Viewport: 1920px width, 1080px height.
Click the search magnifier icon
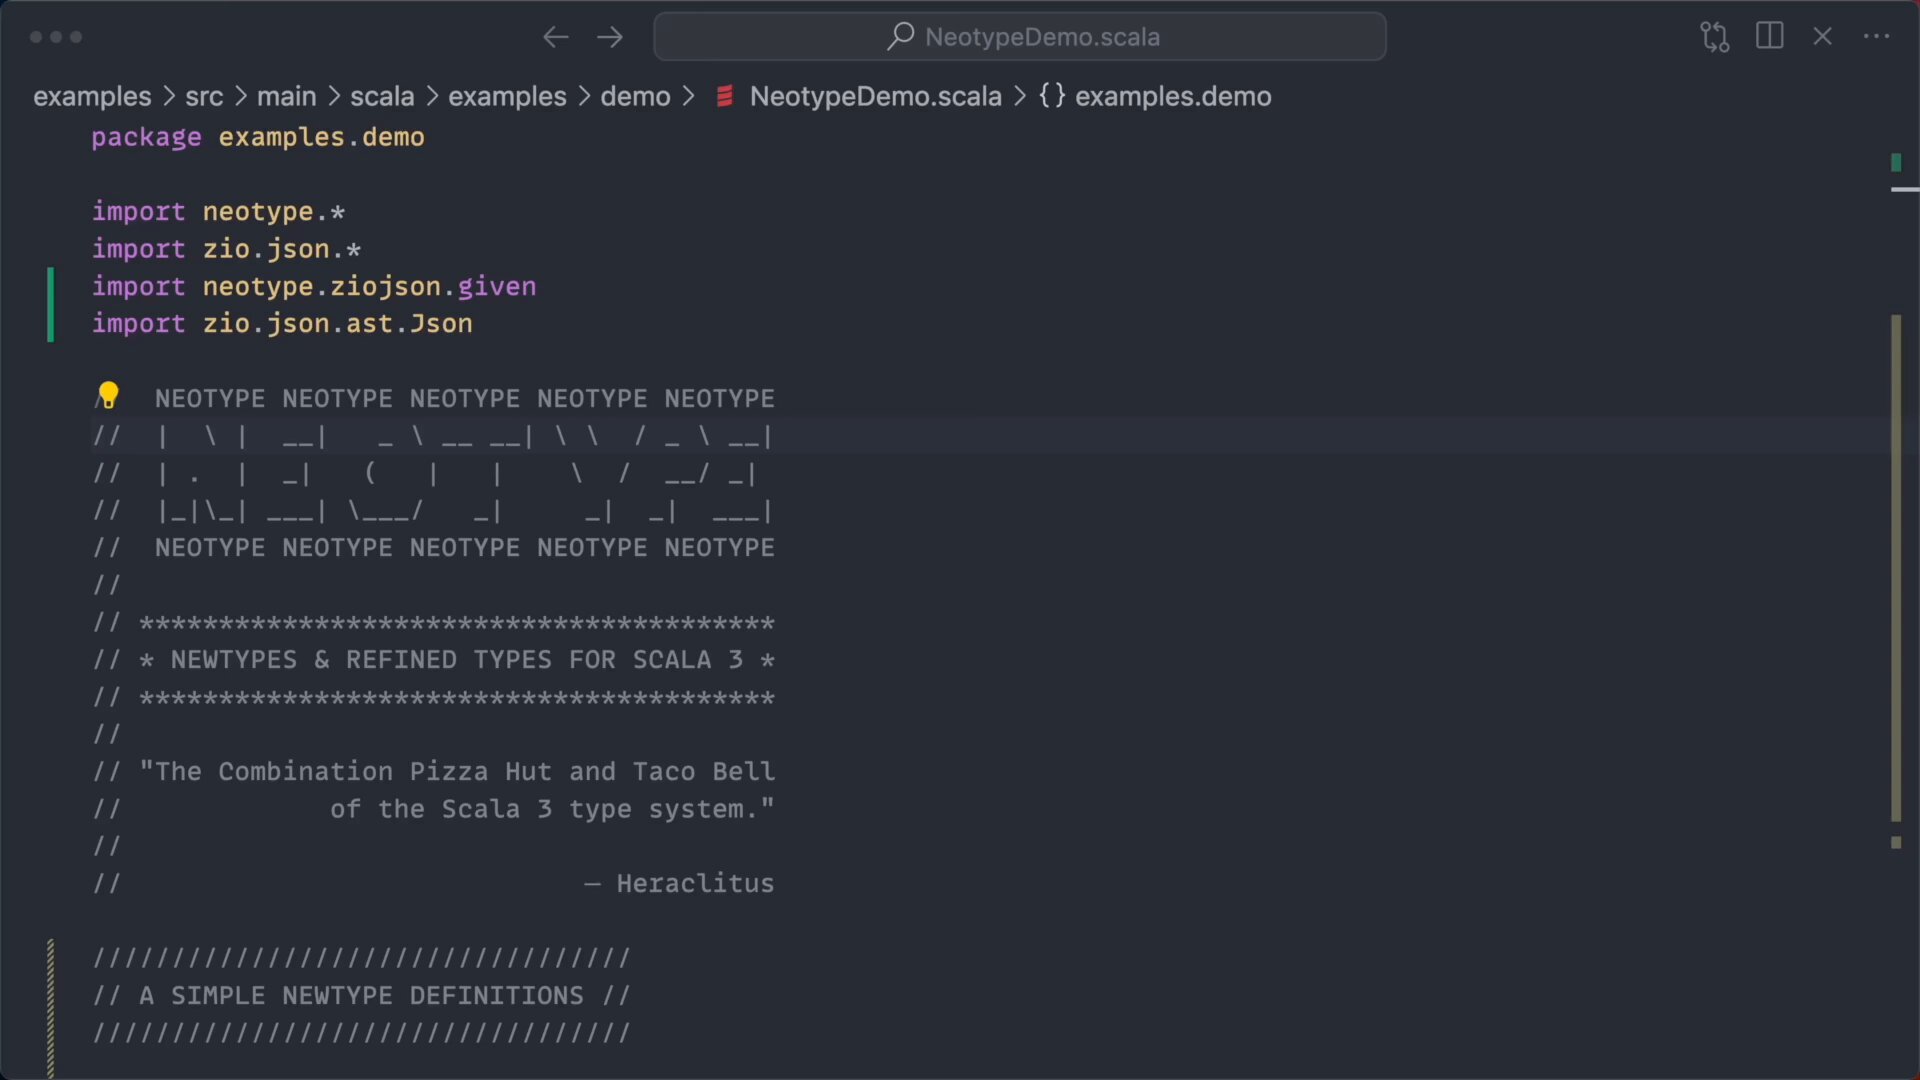tap(900, 37)
